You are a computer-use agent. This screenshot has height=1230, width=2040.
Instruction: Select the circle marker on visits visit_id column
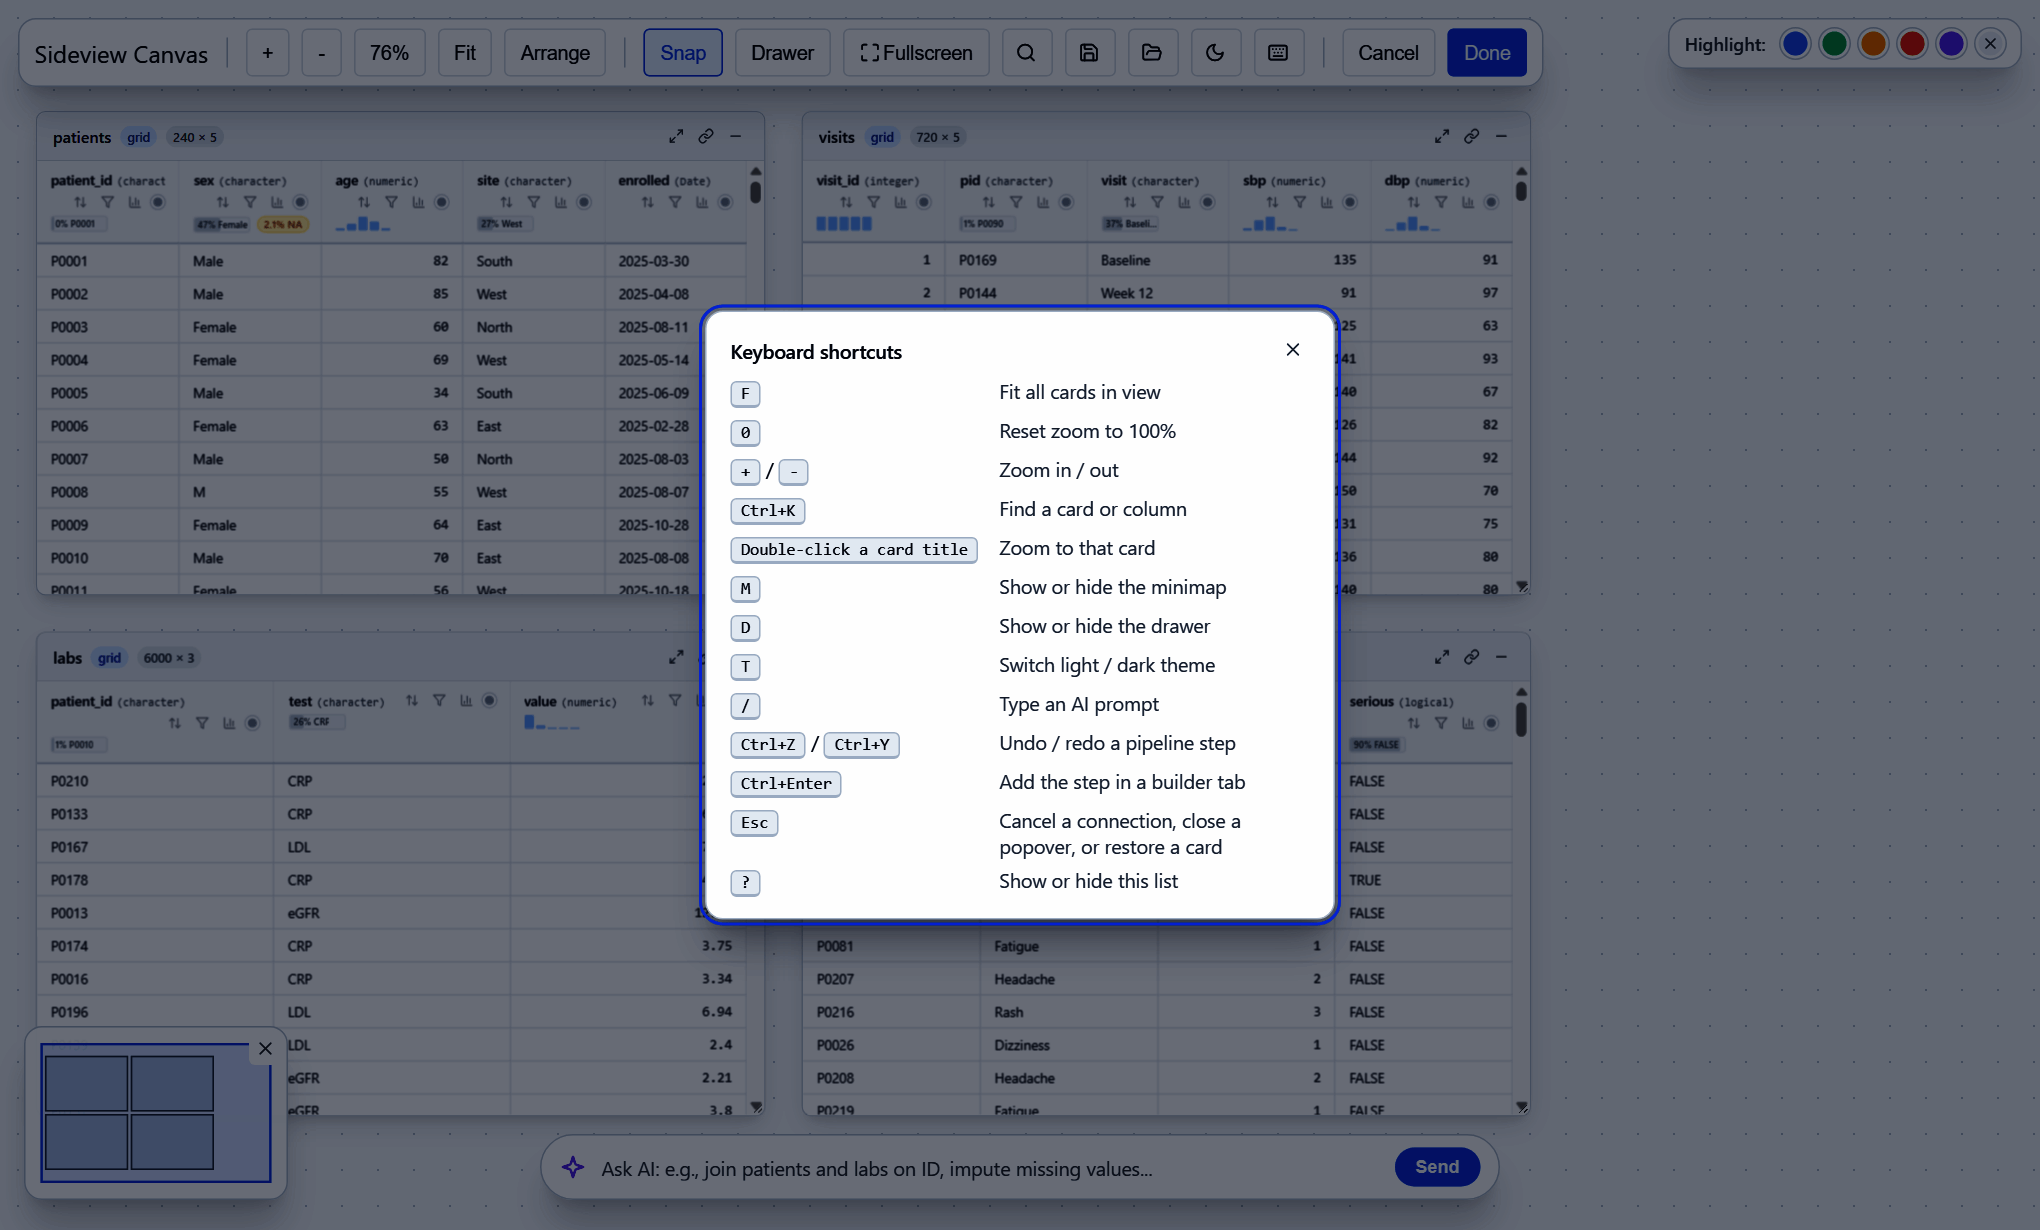[x=924, y=202]
